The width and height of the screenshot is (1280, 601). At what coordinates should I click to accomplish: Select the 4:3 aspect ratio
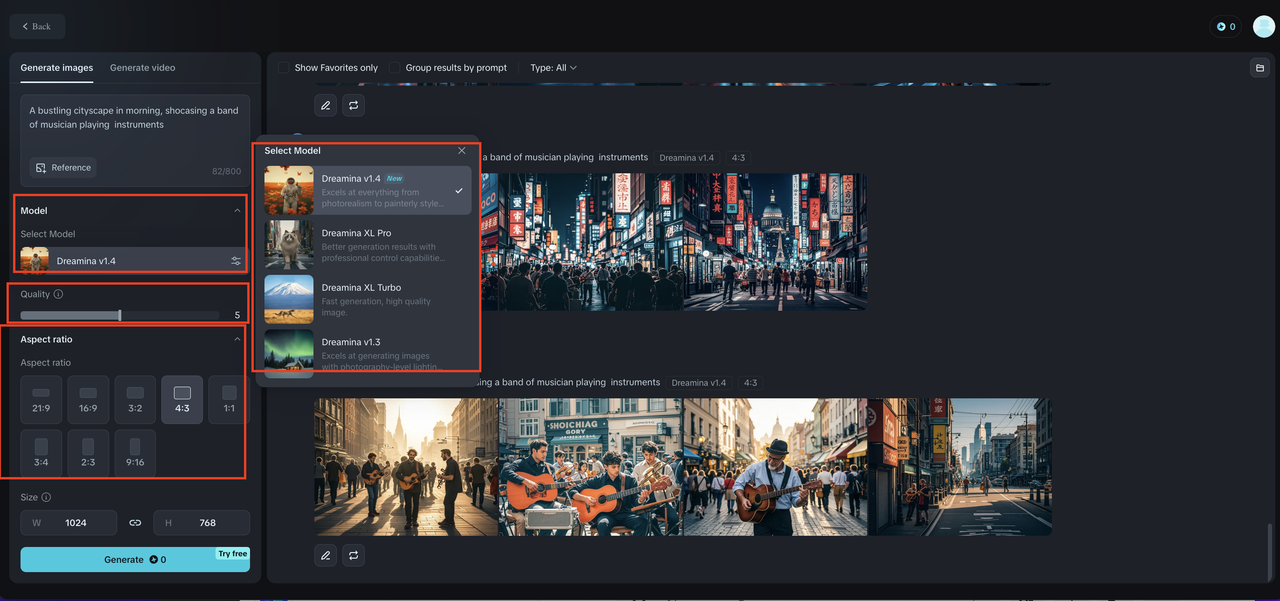coord(182,400)
